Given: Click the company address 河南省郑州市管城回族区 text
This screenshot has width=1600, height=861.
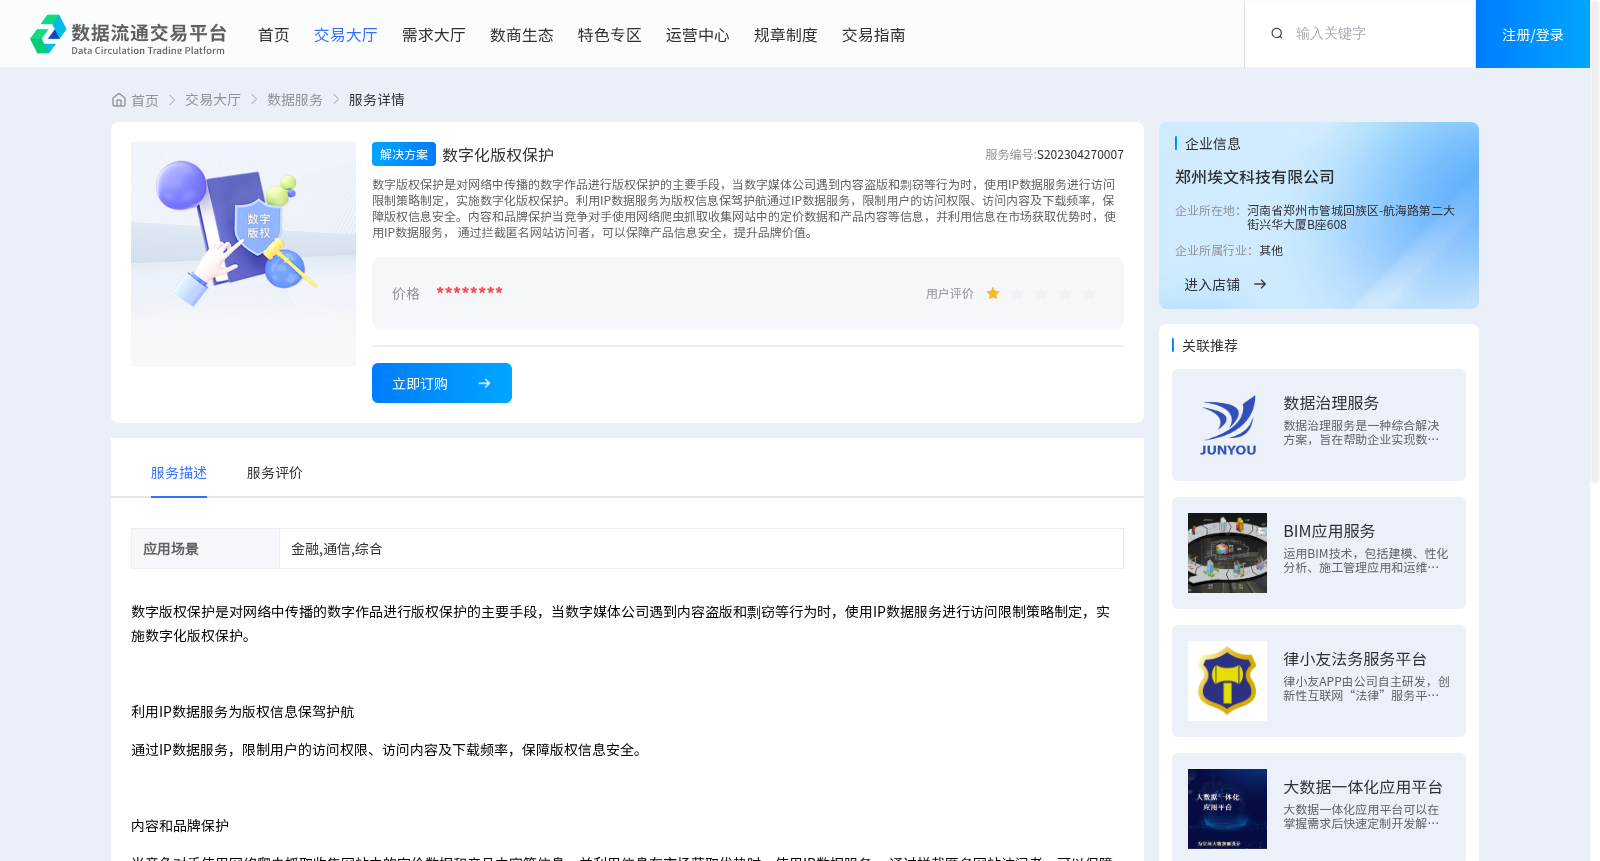Looking at the screenshot, I should (x=1351, y=218).
